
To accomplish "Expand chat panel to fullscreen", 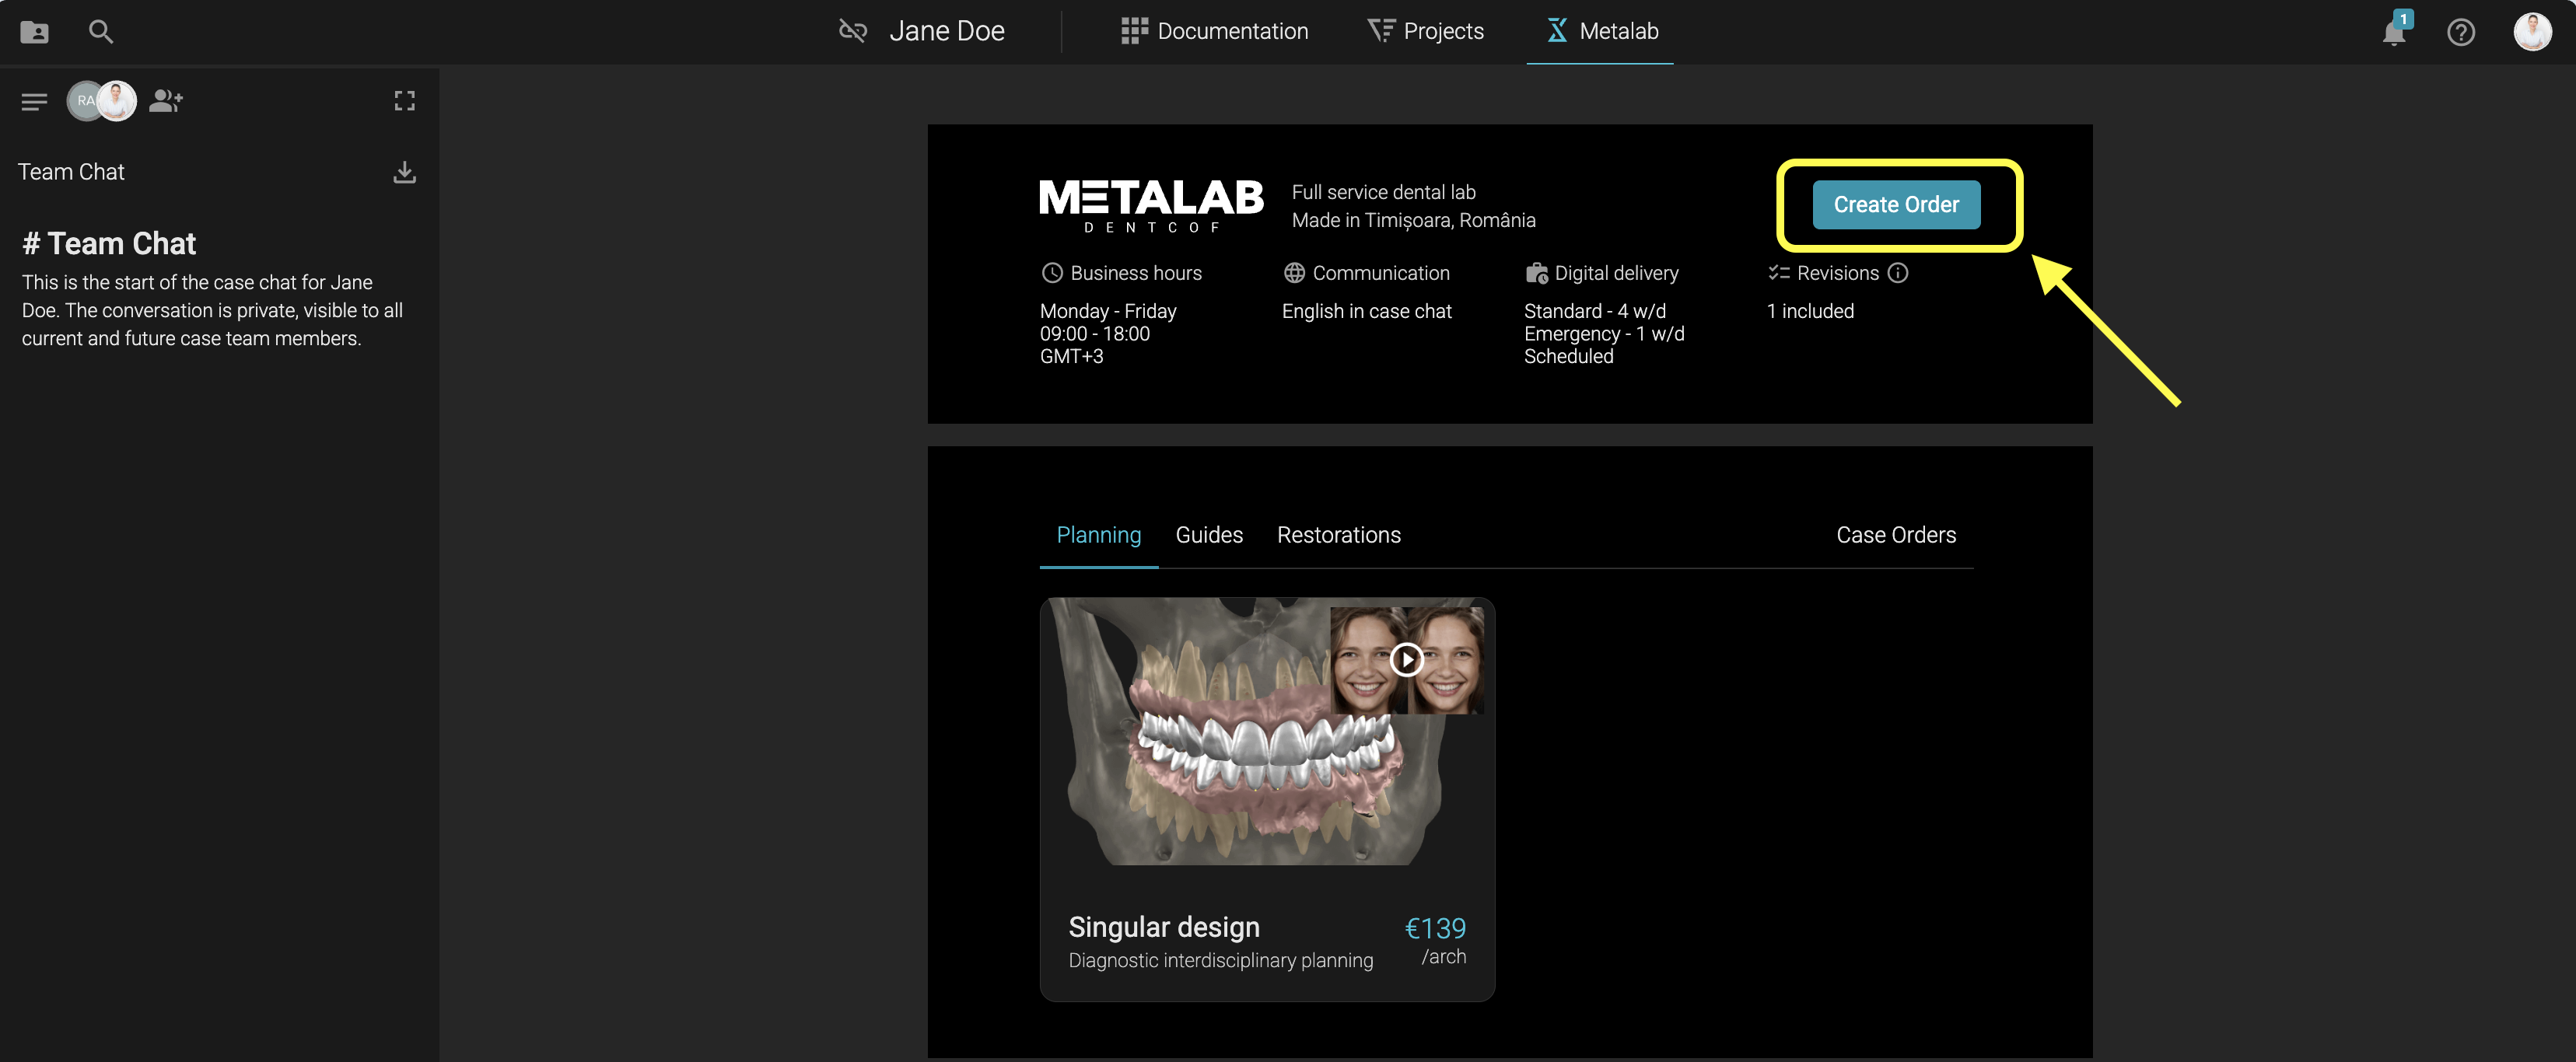I will click(x=404, y=101).
